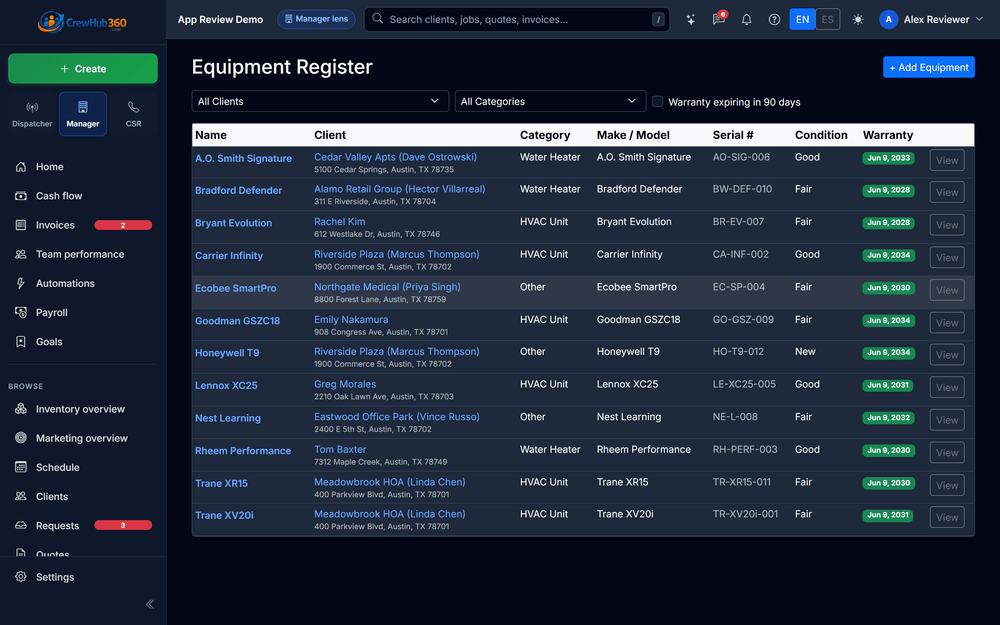Toggle light theme via the sun icon
The image size is (1000, 625).
point(858,20)
